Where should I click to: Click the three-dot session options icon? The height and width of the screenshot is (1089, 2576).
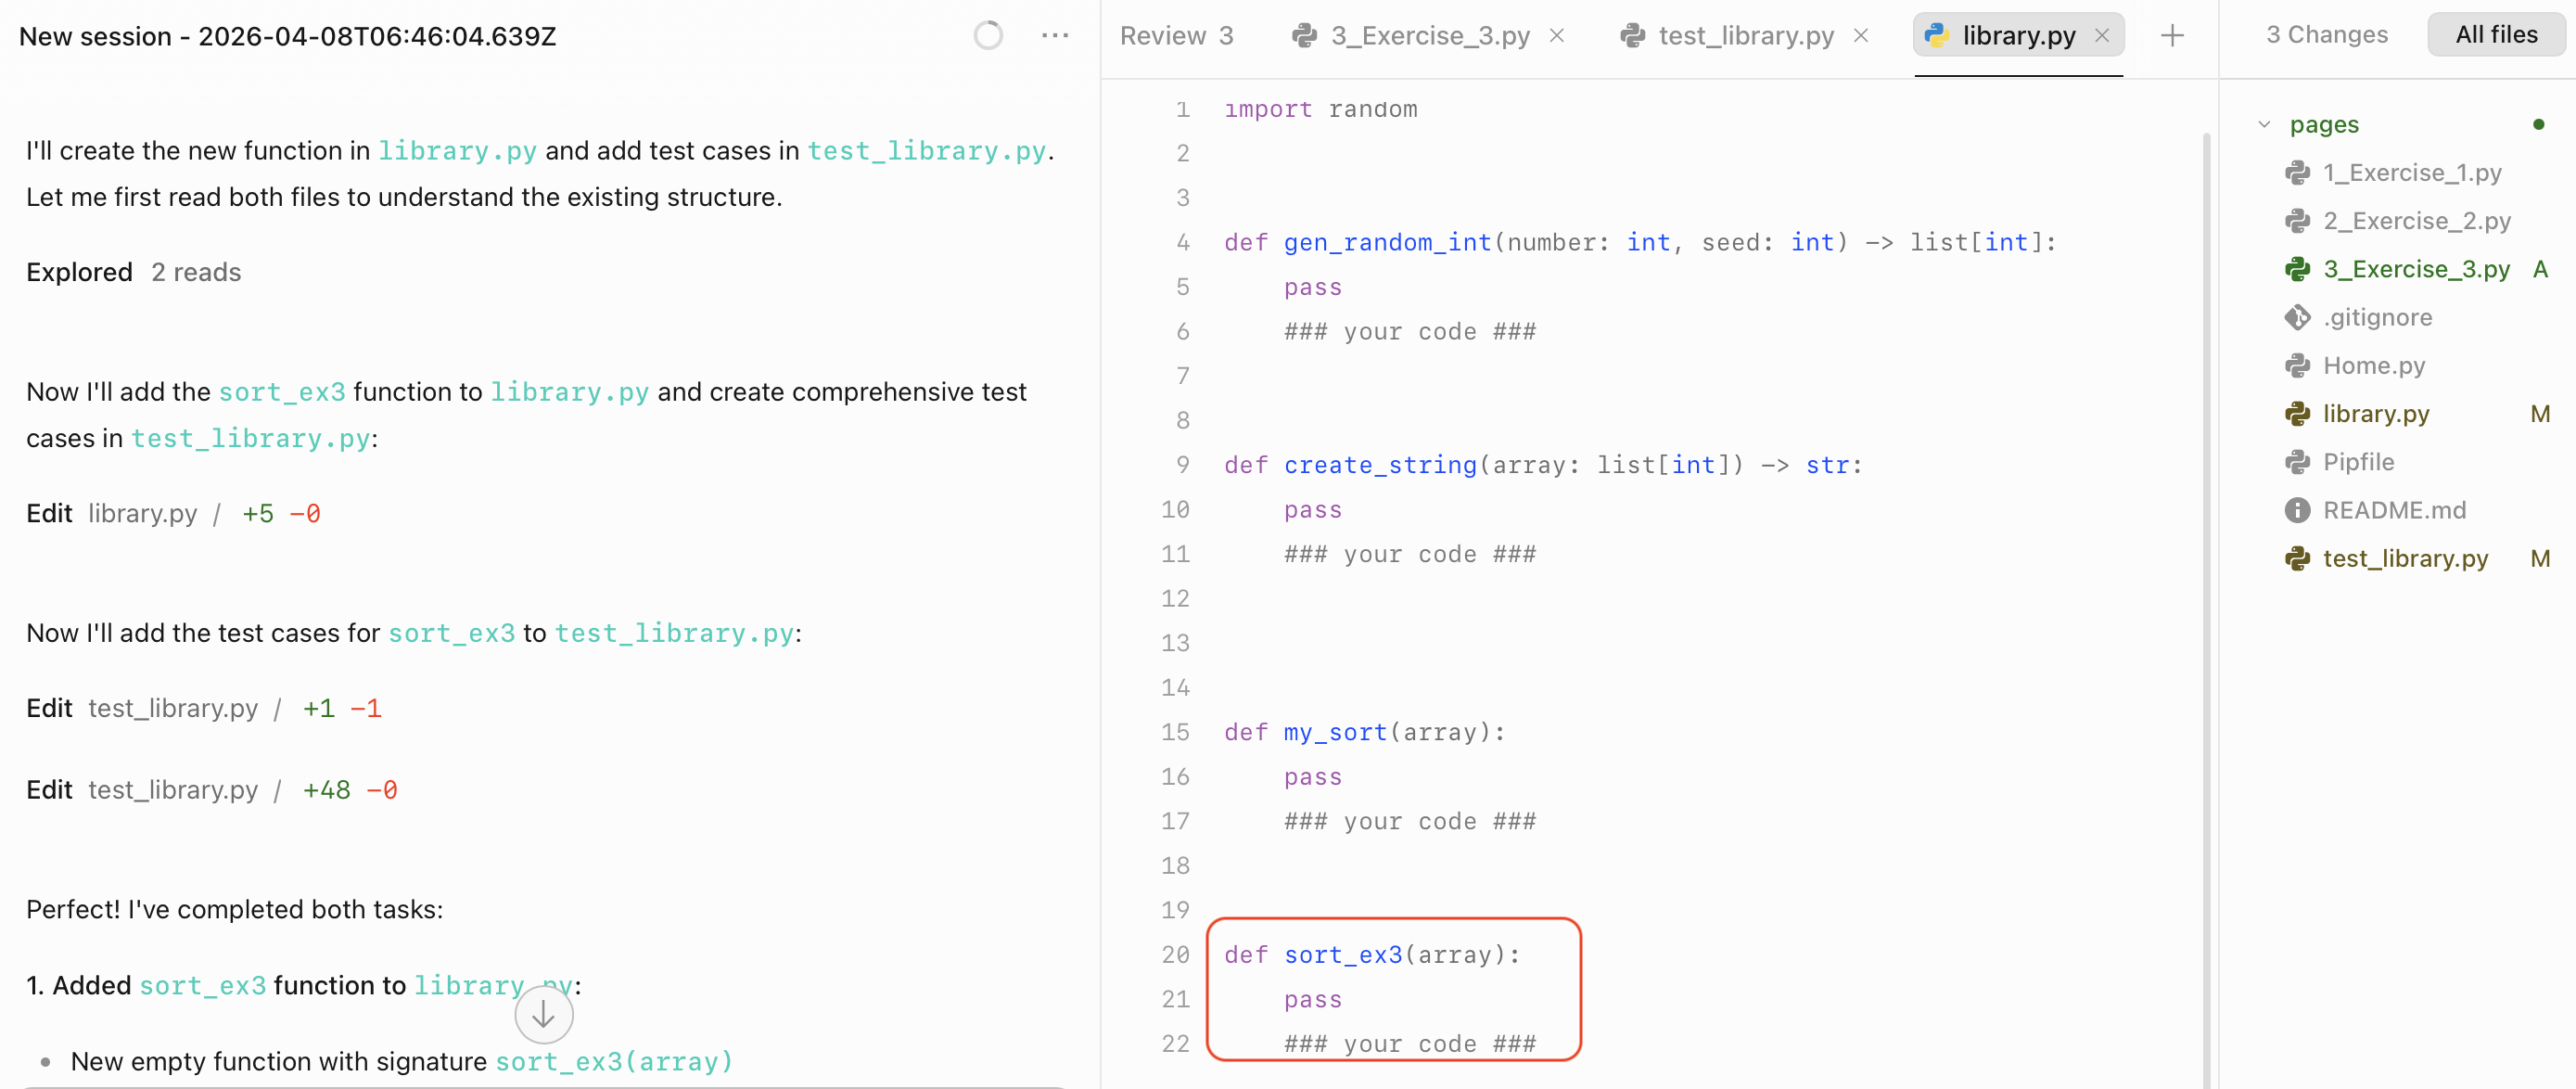click(x=1054, y=36)
